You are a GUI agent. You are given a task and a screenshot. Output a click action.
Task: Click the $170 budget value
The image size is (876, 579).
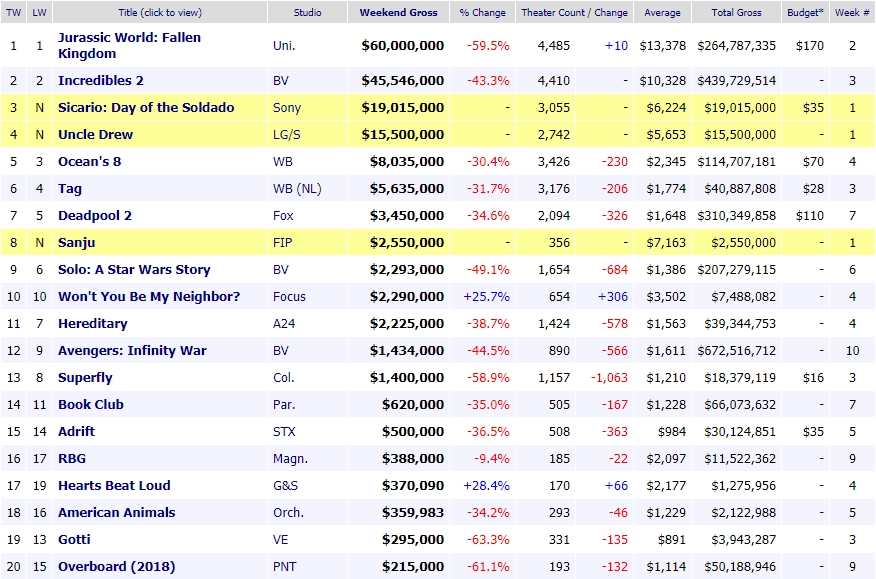[x=810, y=46]
